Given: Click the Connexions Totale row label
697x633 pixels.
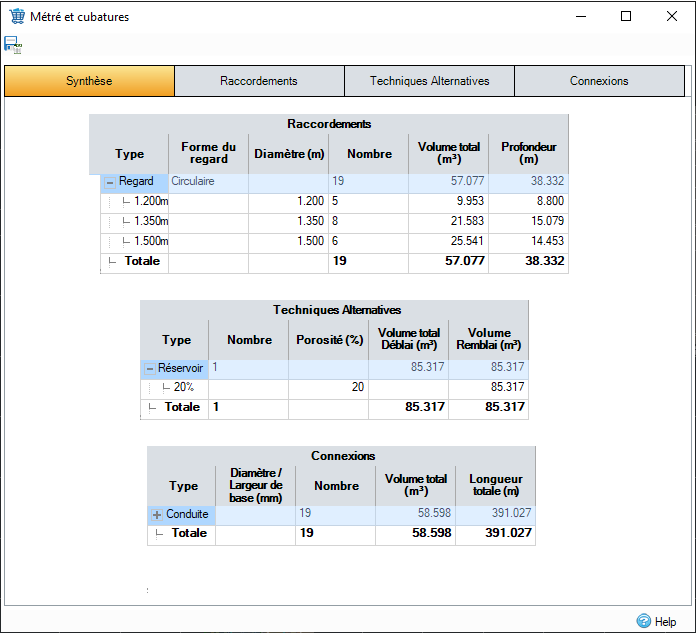Looking at the screenshot, I should click(x=189, y=533).
